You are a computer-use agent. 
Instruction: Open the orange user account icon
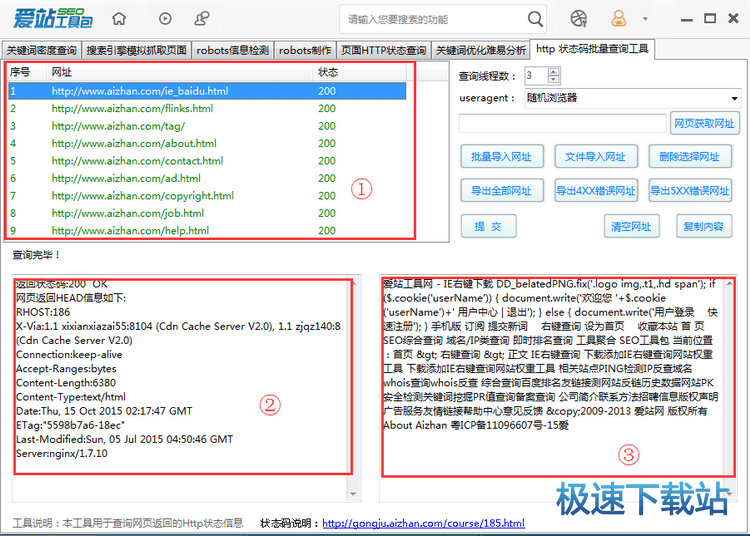618,19
